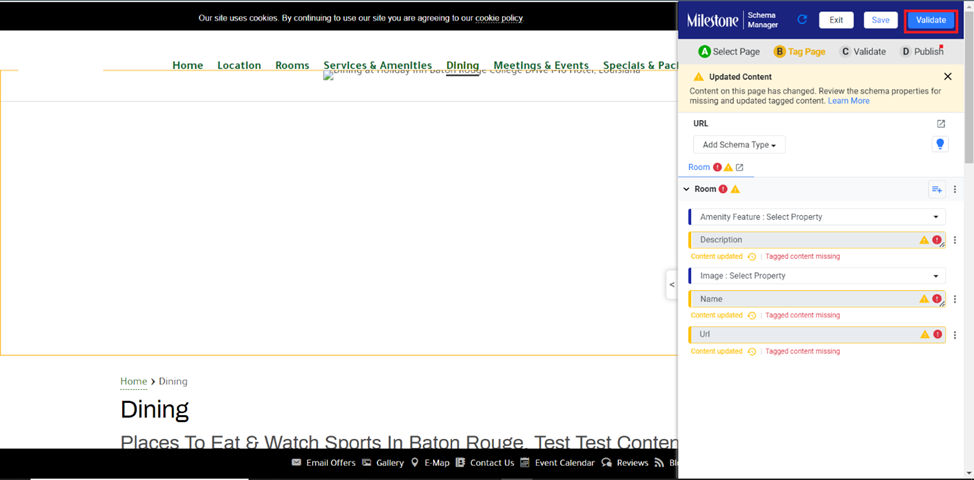The height and width of the screenshot is (480, 974).
Task: Open the three-dot menu for Room section
Action: click(955, 189)
